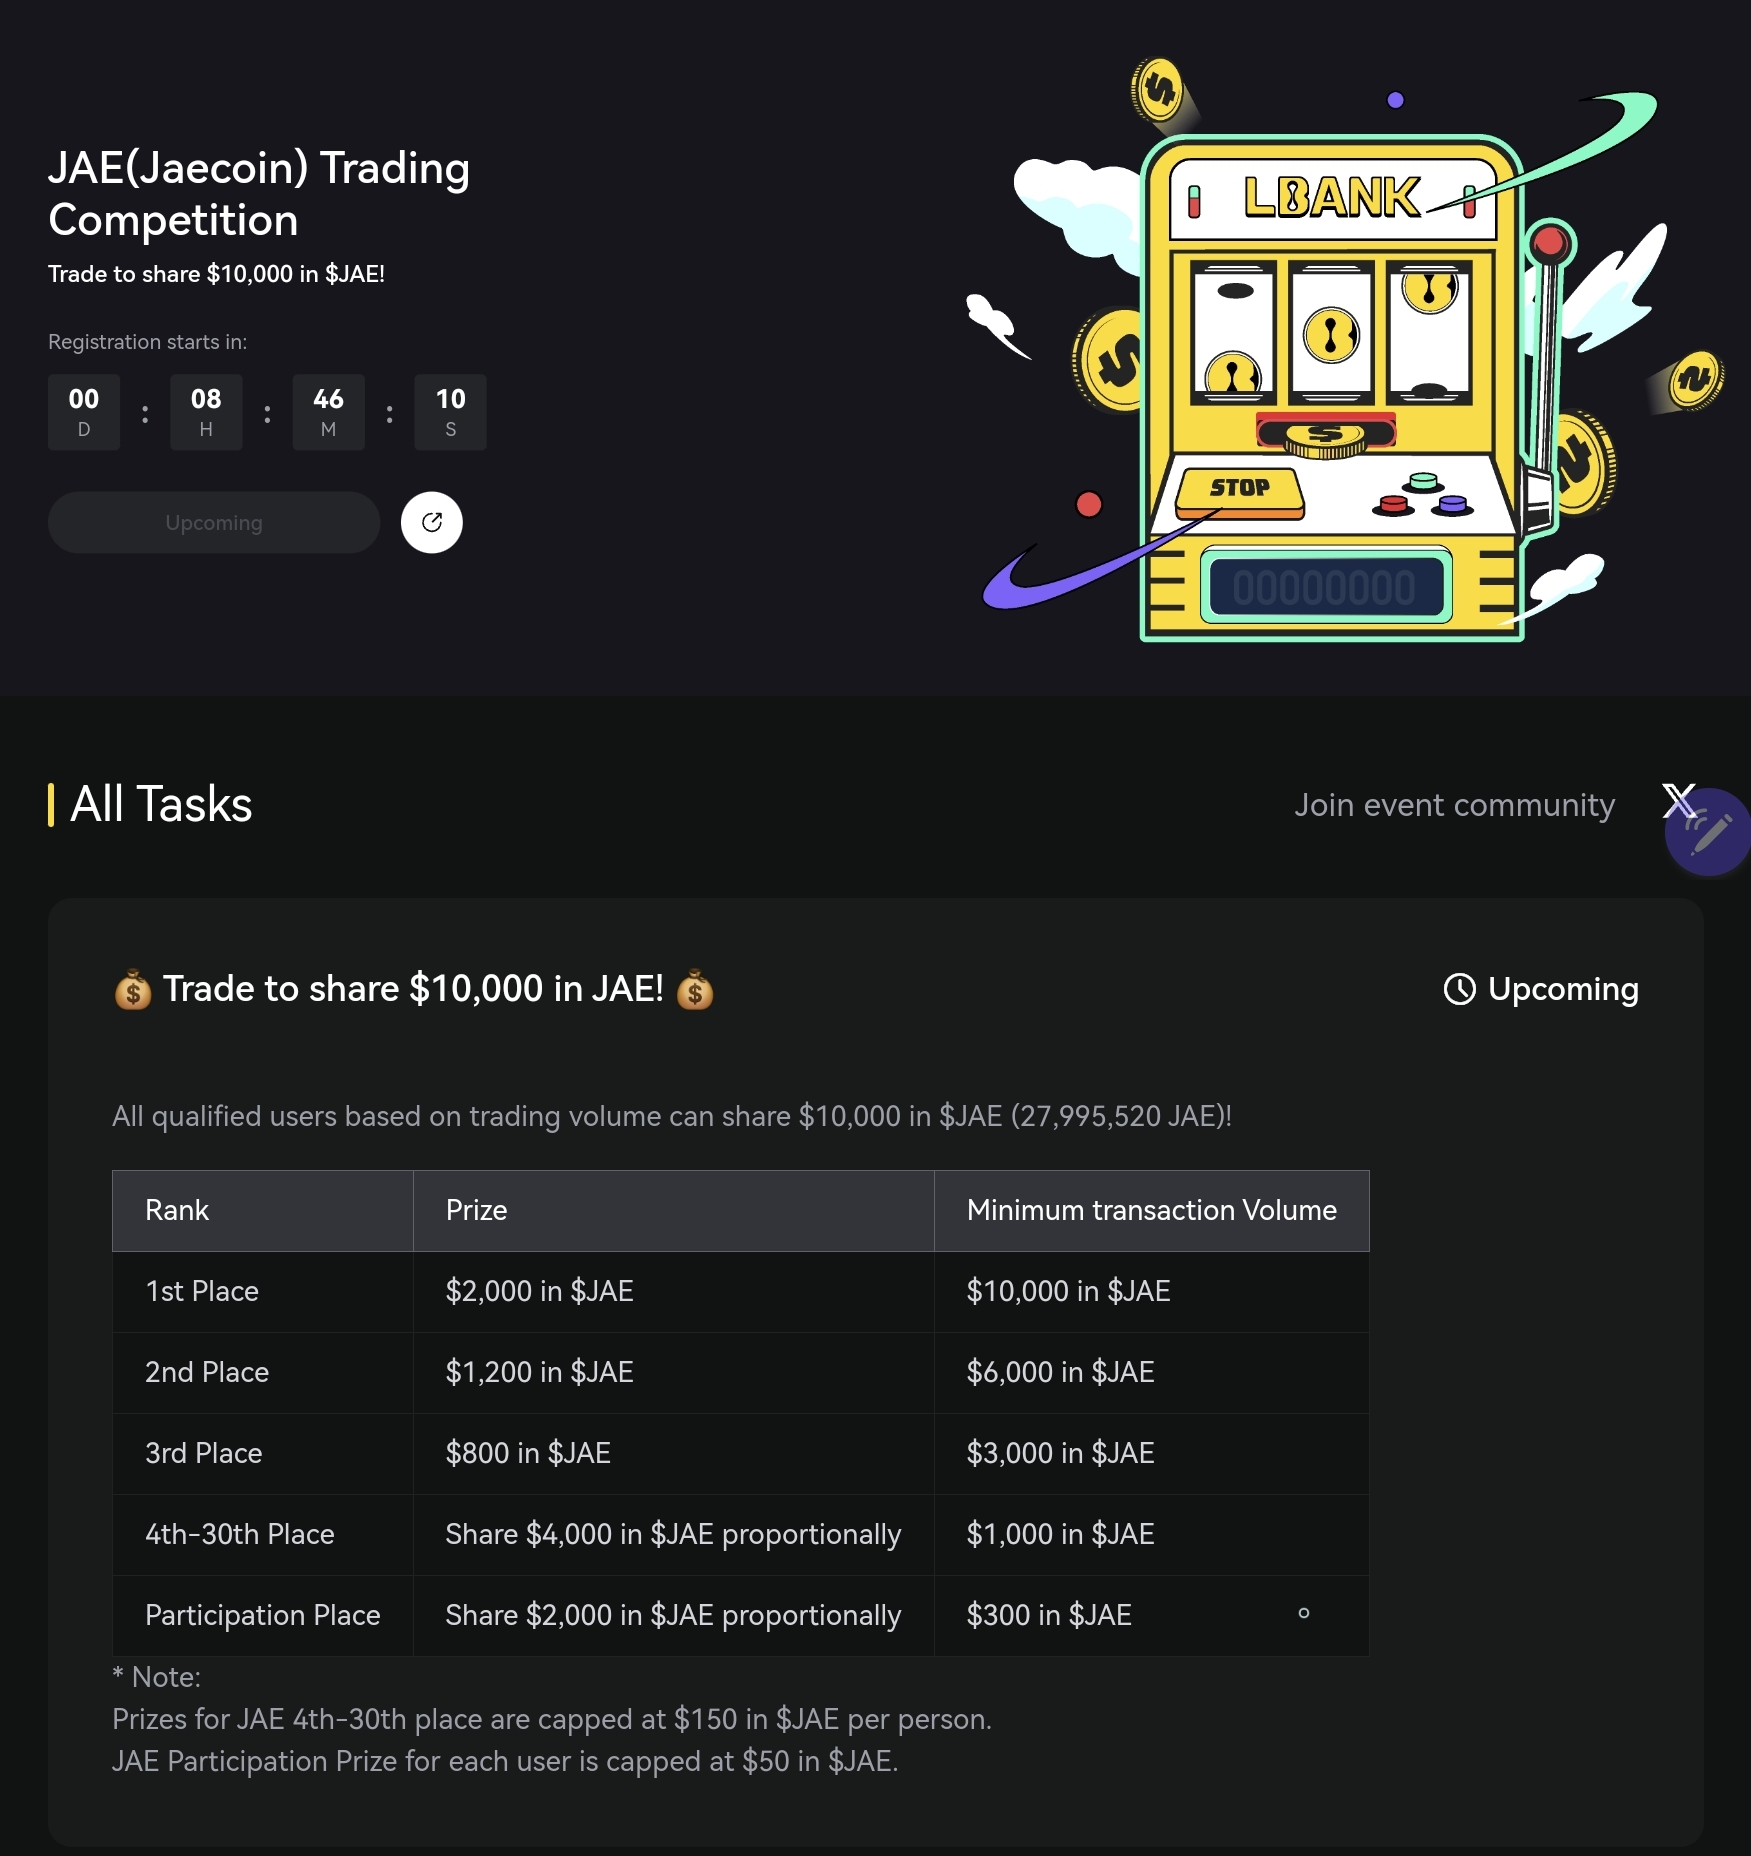Click the note about Participation Prize $50 cap
The height and width of the screenshot is (1856, 1751).
pyautogui.click(x=505, y=1761)
